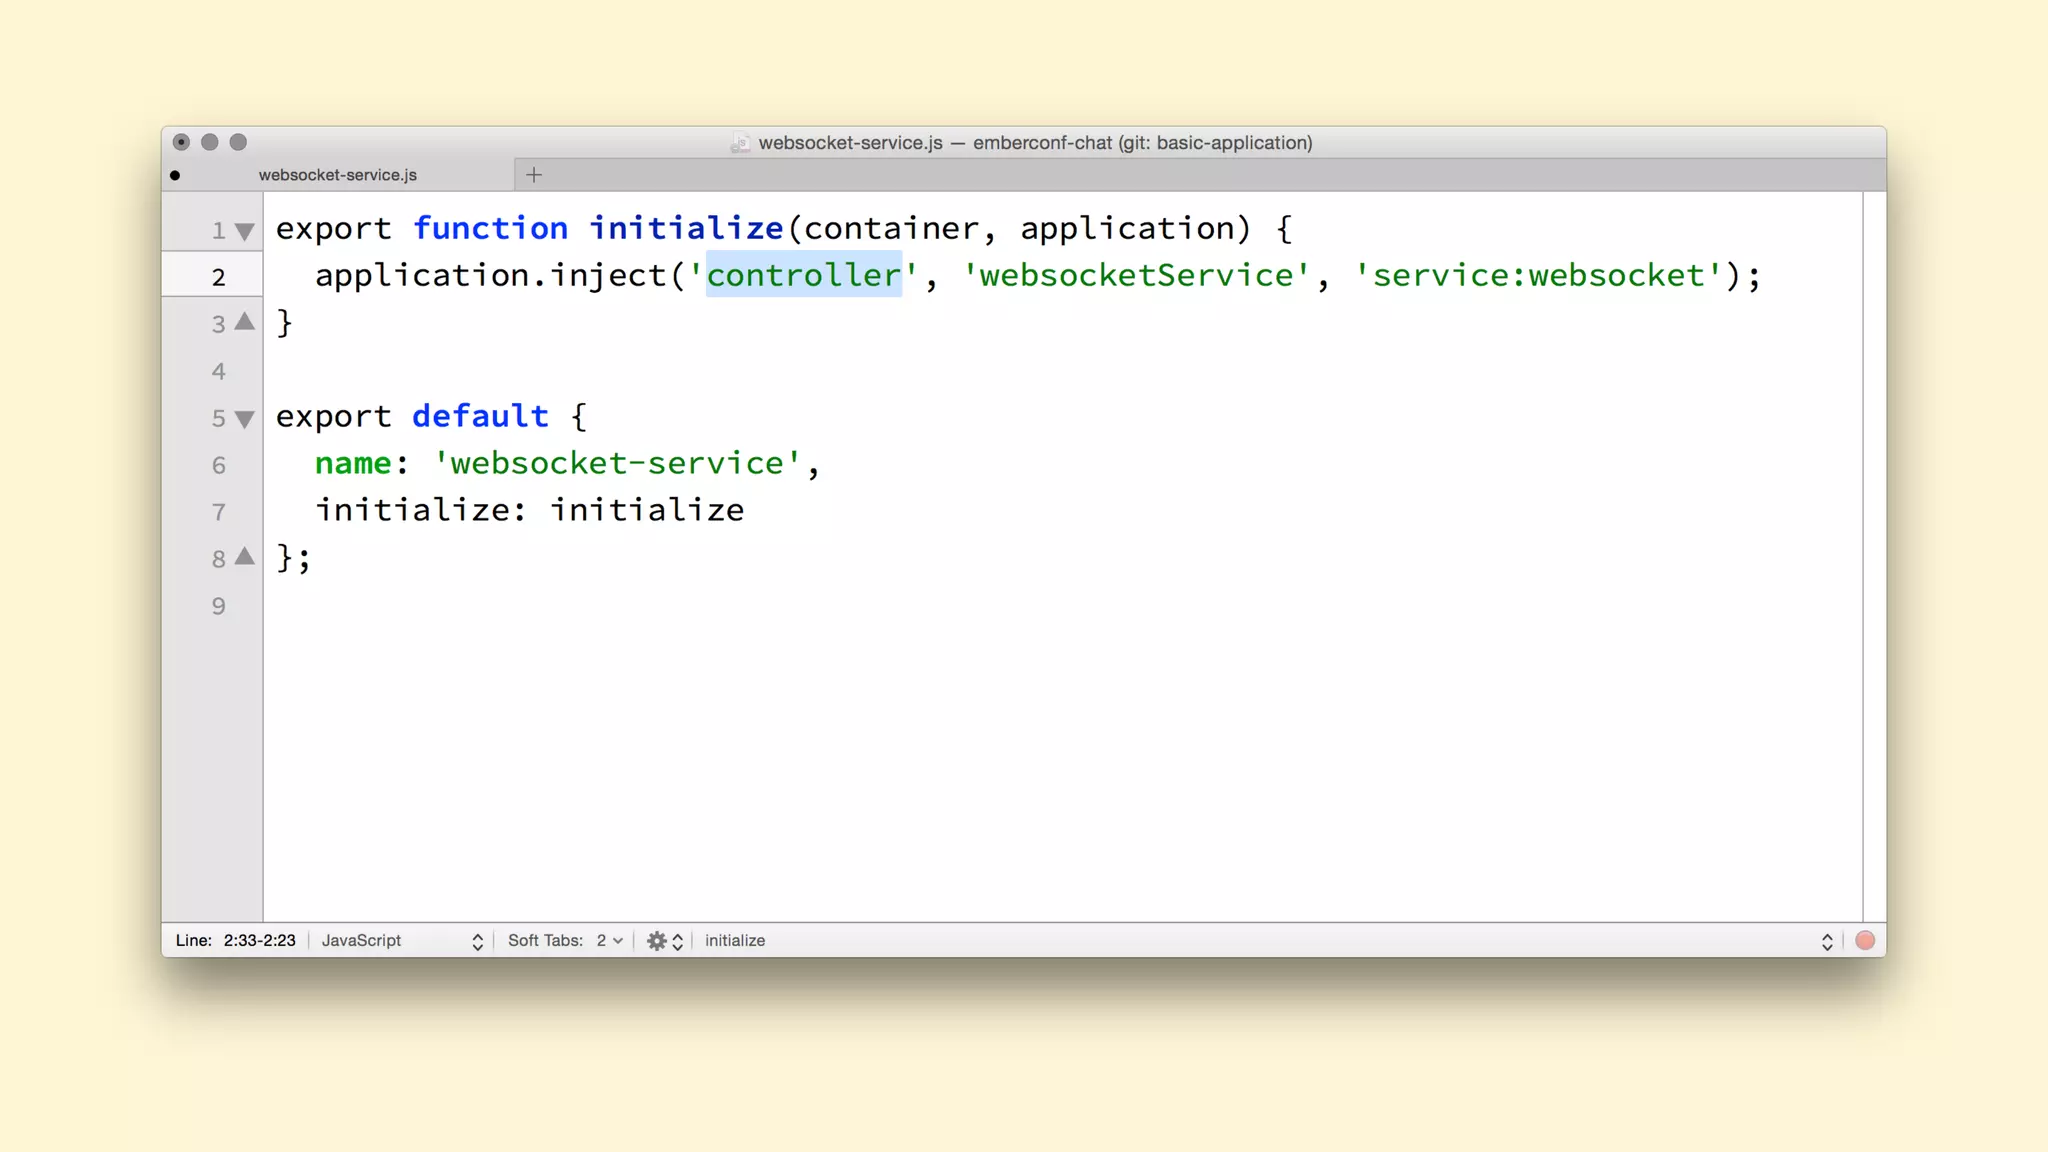Viewport: 2048px width, 1152px height.
Task: Click the Line 2:33-2:23 position field
Action: tap(236, 940)
